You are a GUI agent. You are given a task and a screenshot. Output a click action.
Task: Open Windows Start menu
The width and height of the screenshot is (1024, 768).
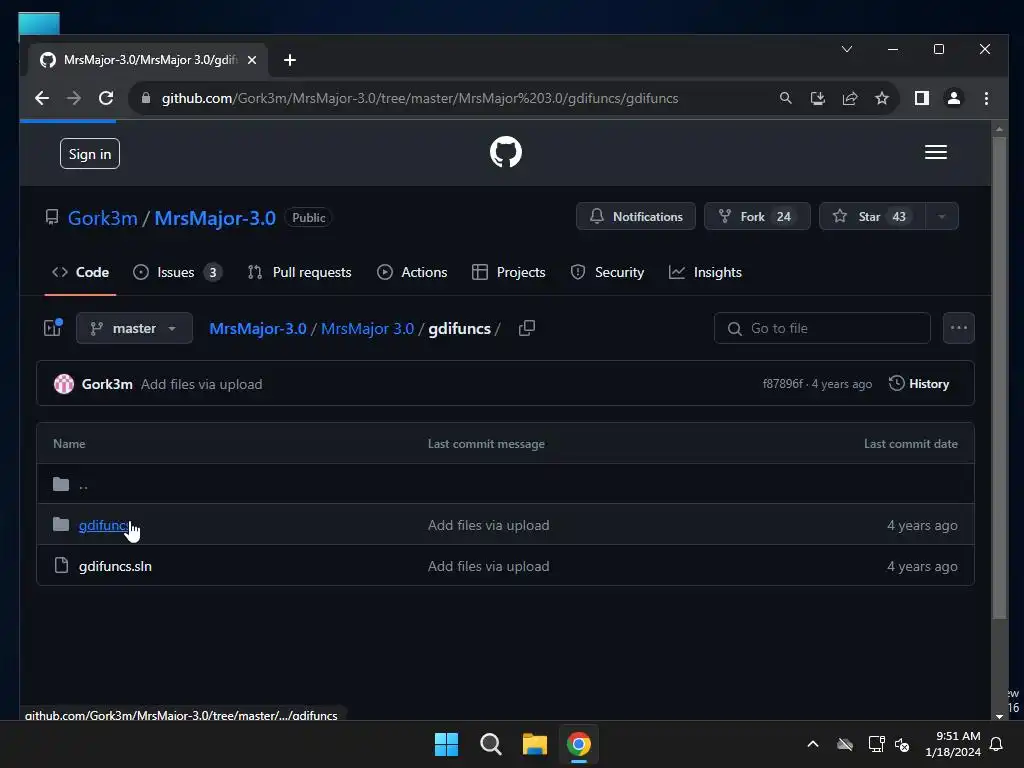click(x=447, y=744)
